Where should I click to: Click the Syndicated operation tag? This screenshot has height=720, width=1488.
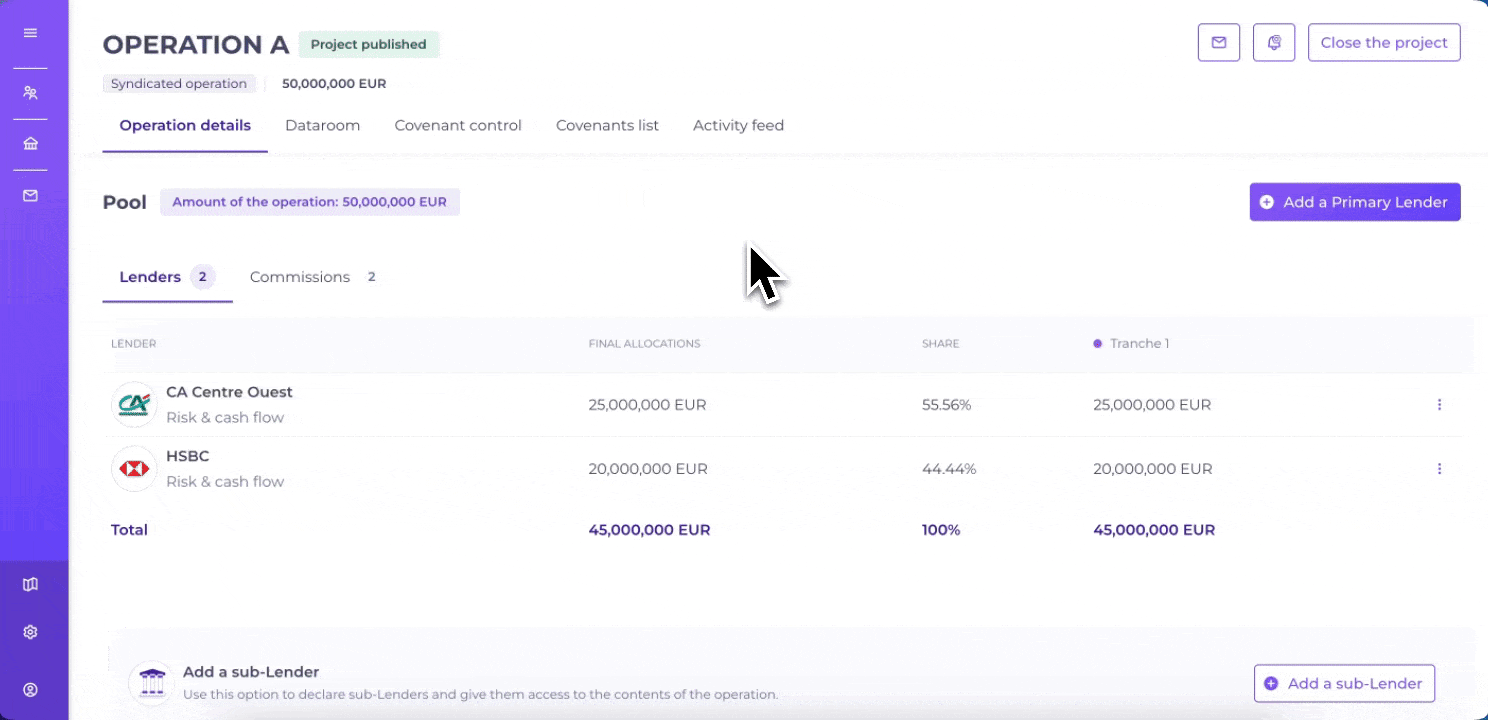(179, 84)
